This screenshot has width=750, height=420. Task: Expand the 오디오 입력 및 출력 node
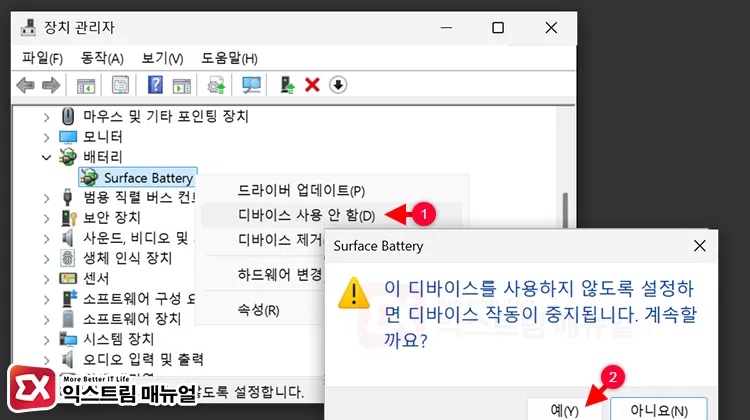click(x=46, y=360)
